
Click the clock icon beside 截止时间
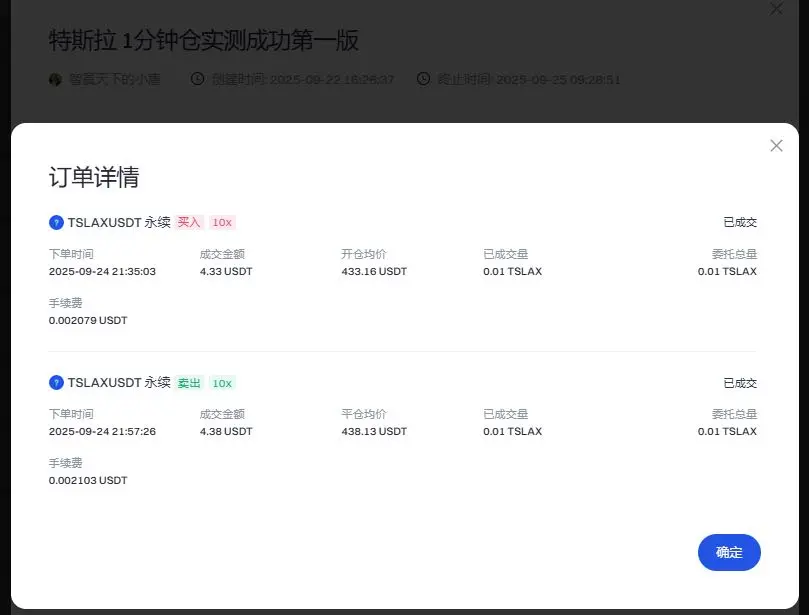tap(423, 79)
